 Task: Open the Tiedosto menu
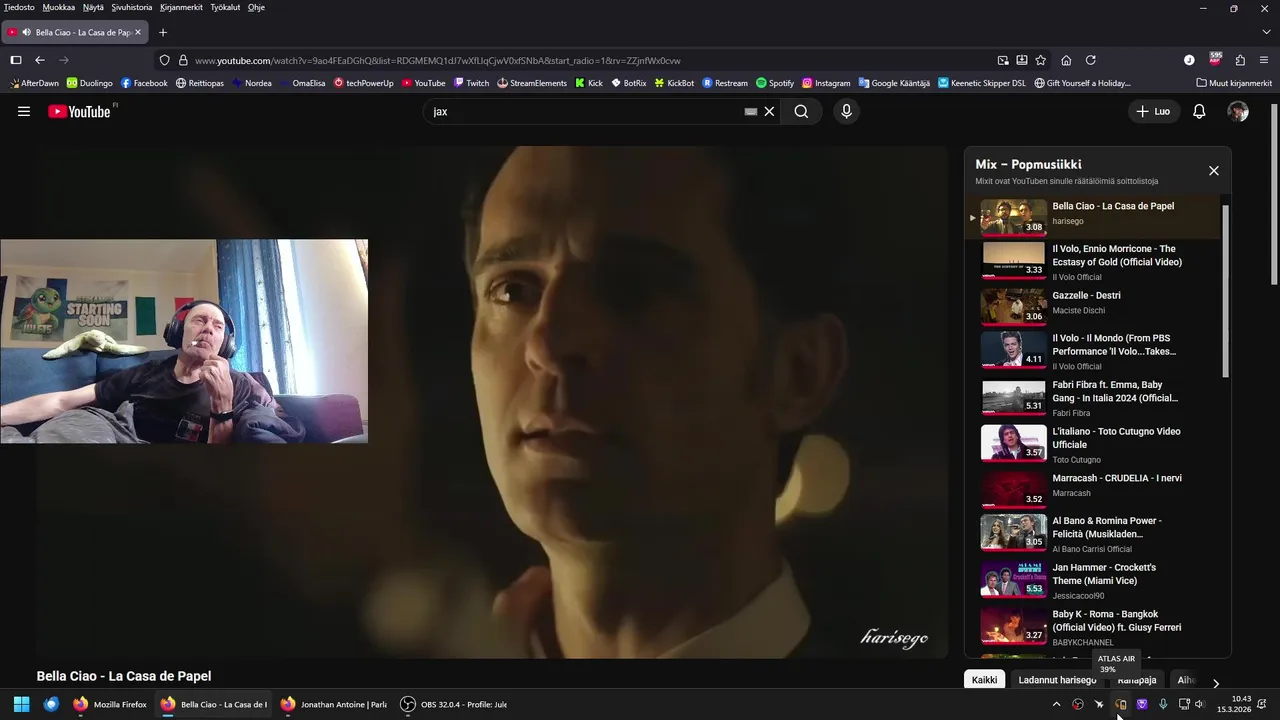click(x=19, y=7)
